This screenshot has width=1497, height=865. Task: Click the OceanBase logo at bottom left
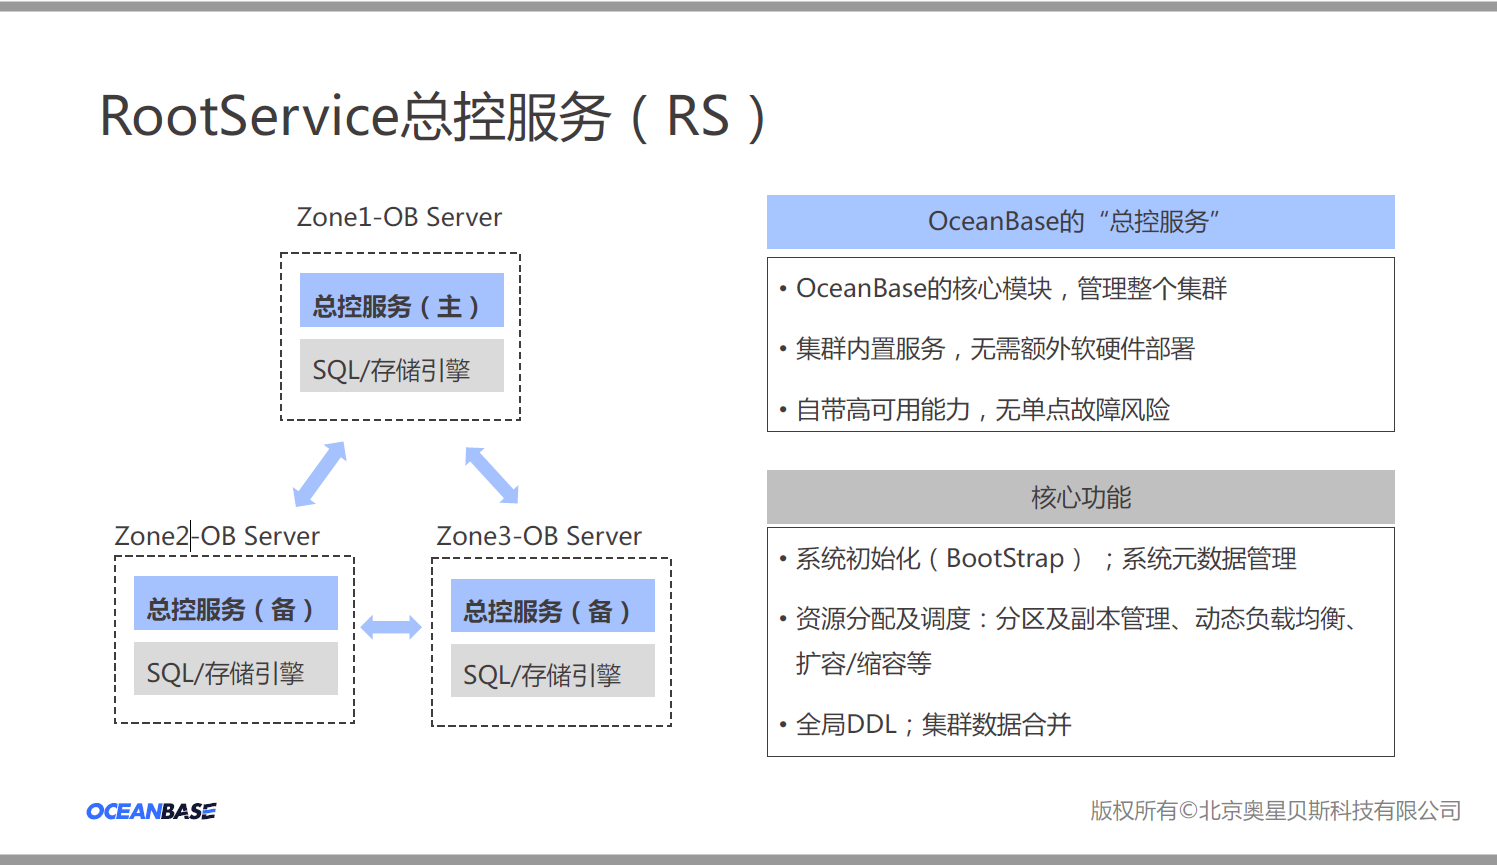(151, 811)
